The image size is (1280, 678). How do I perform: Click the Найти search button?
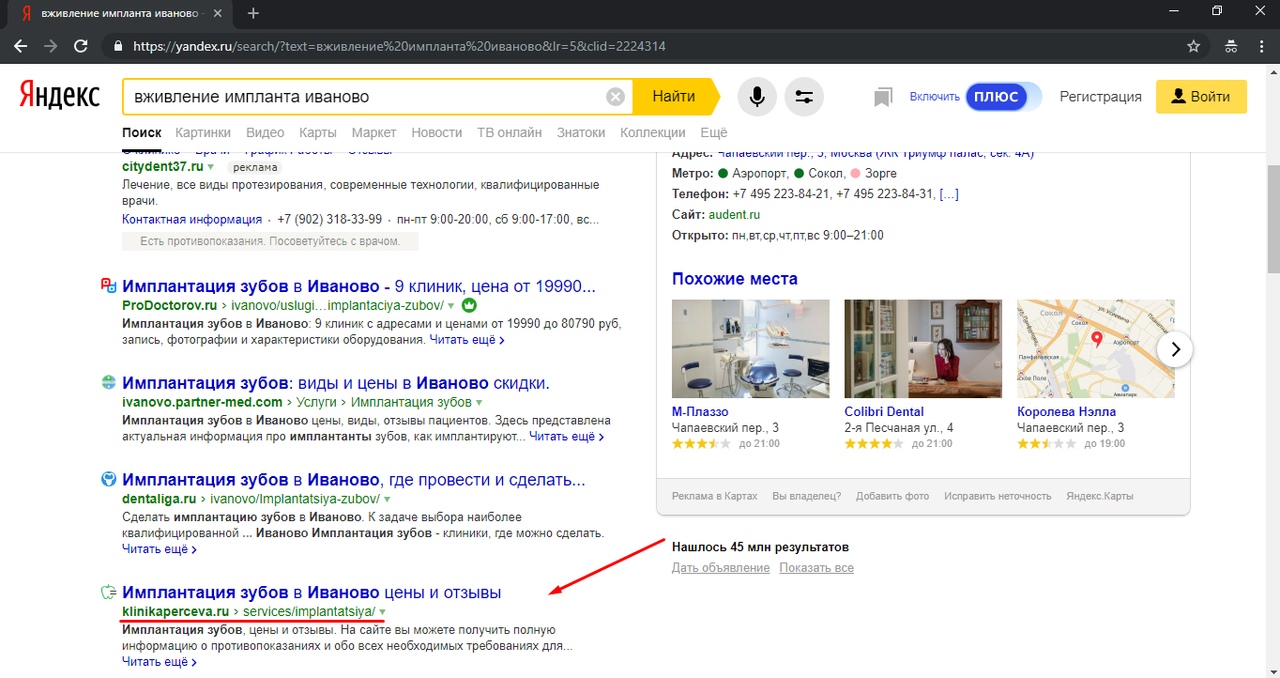click(674, 97)
